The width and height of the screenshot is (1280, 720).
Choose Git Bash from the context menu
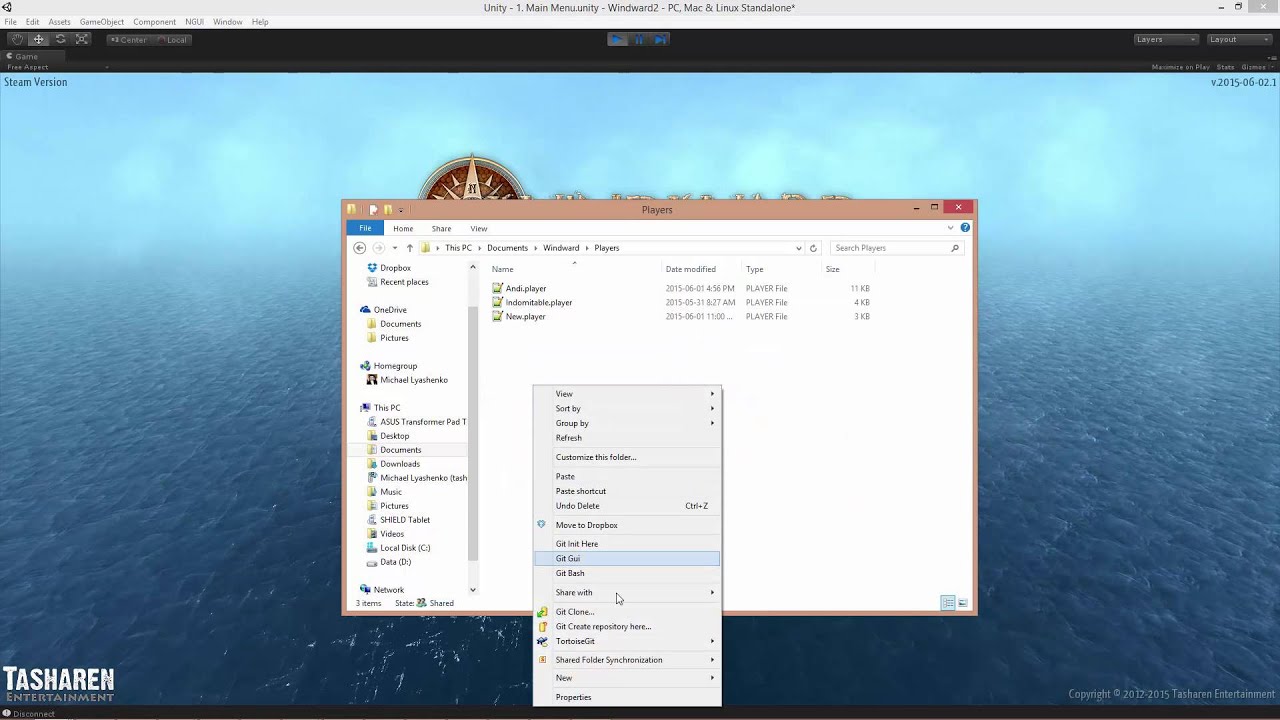[x=627, y=573]
